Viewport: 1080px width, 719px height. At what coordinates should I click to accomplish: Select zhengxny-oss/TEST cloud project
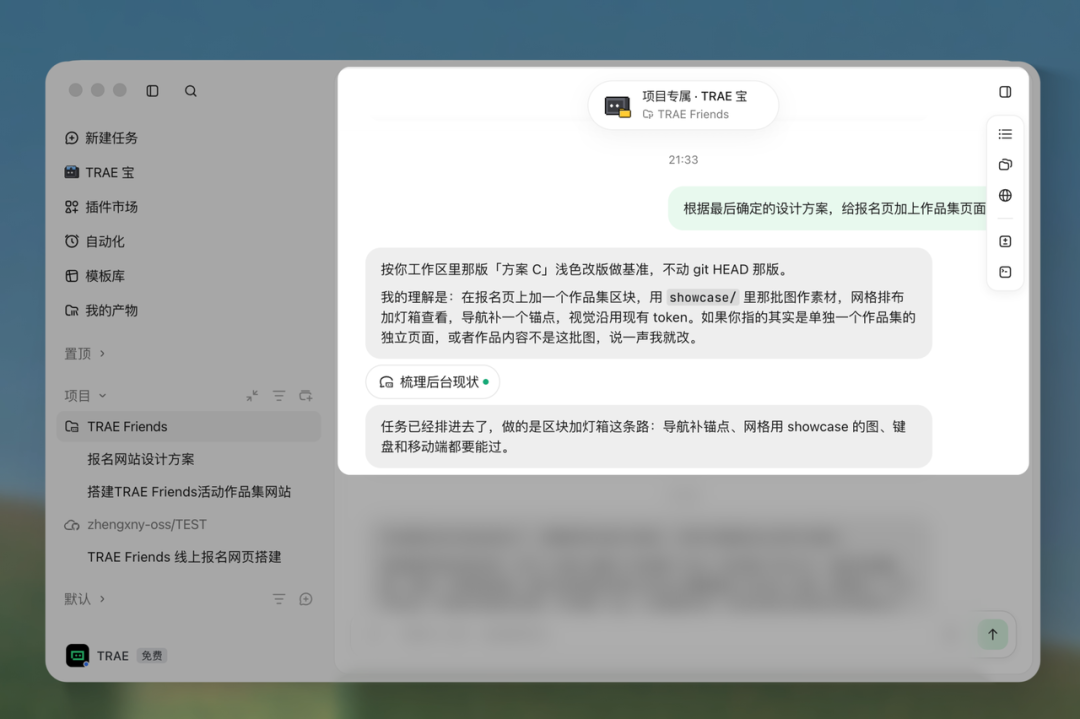(135, 524)
